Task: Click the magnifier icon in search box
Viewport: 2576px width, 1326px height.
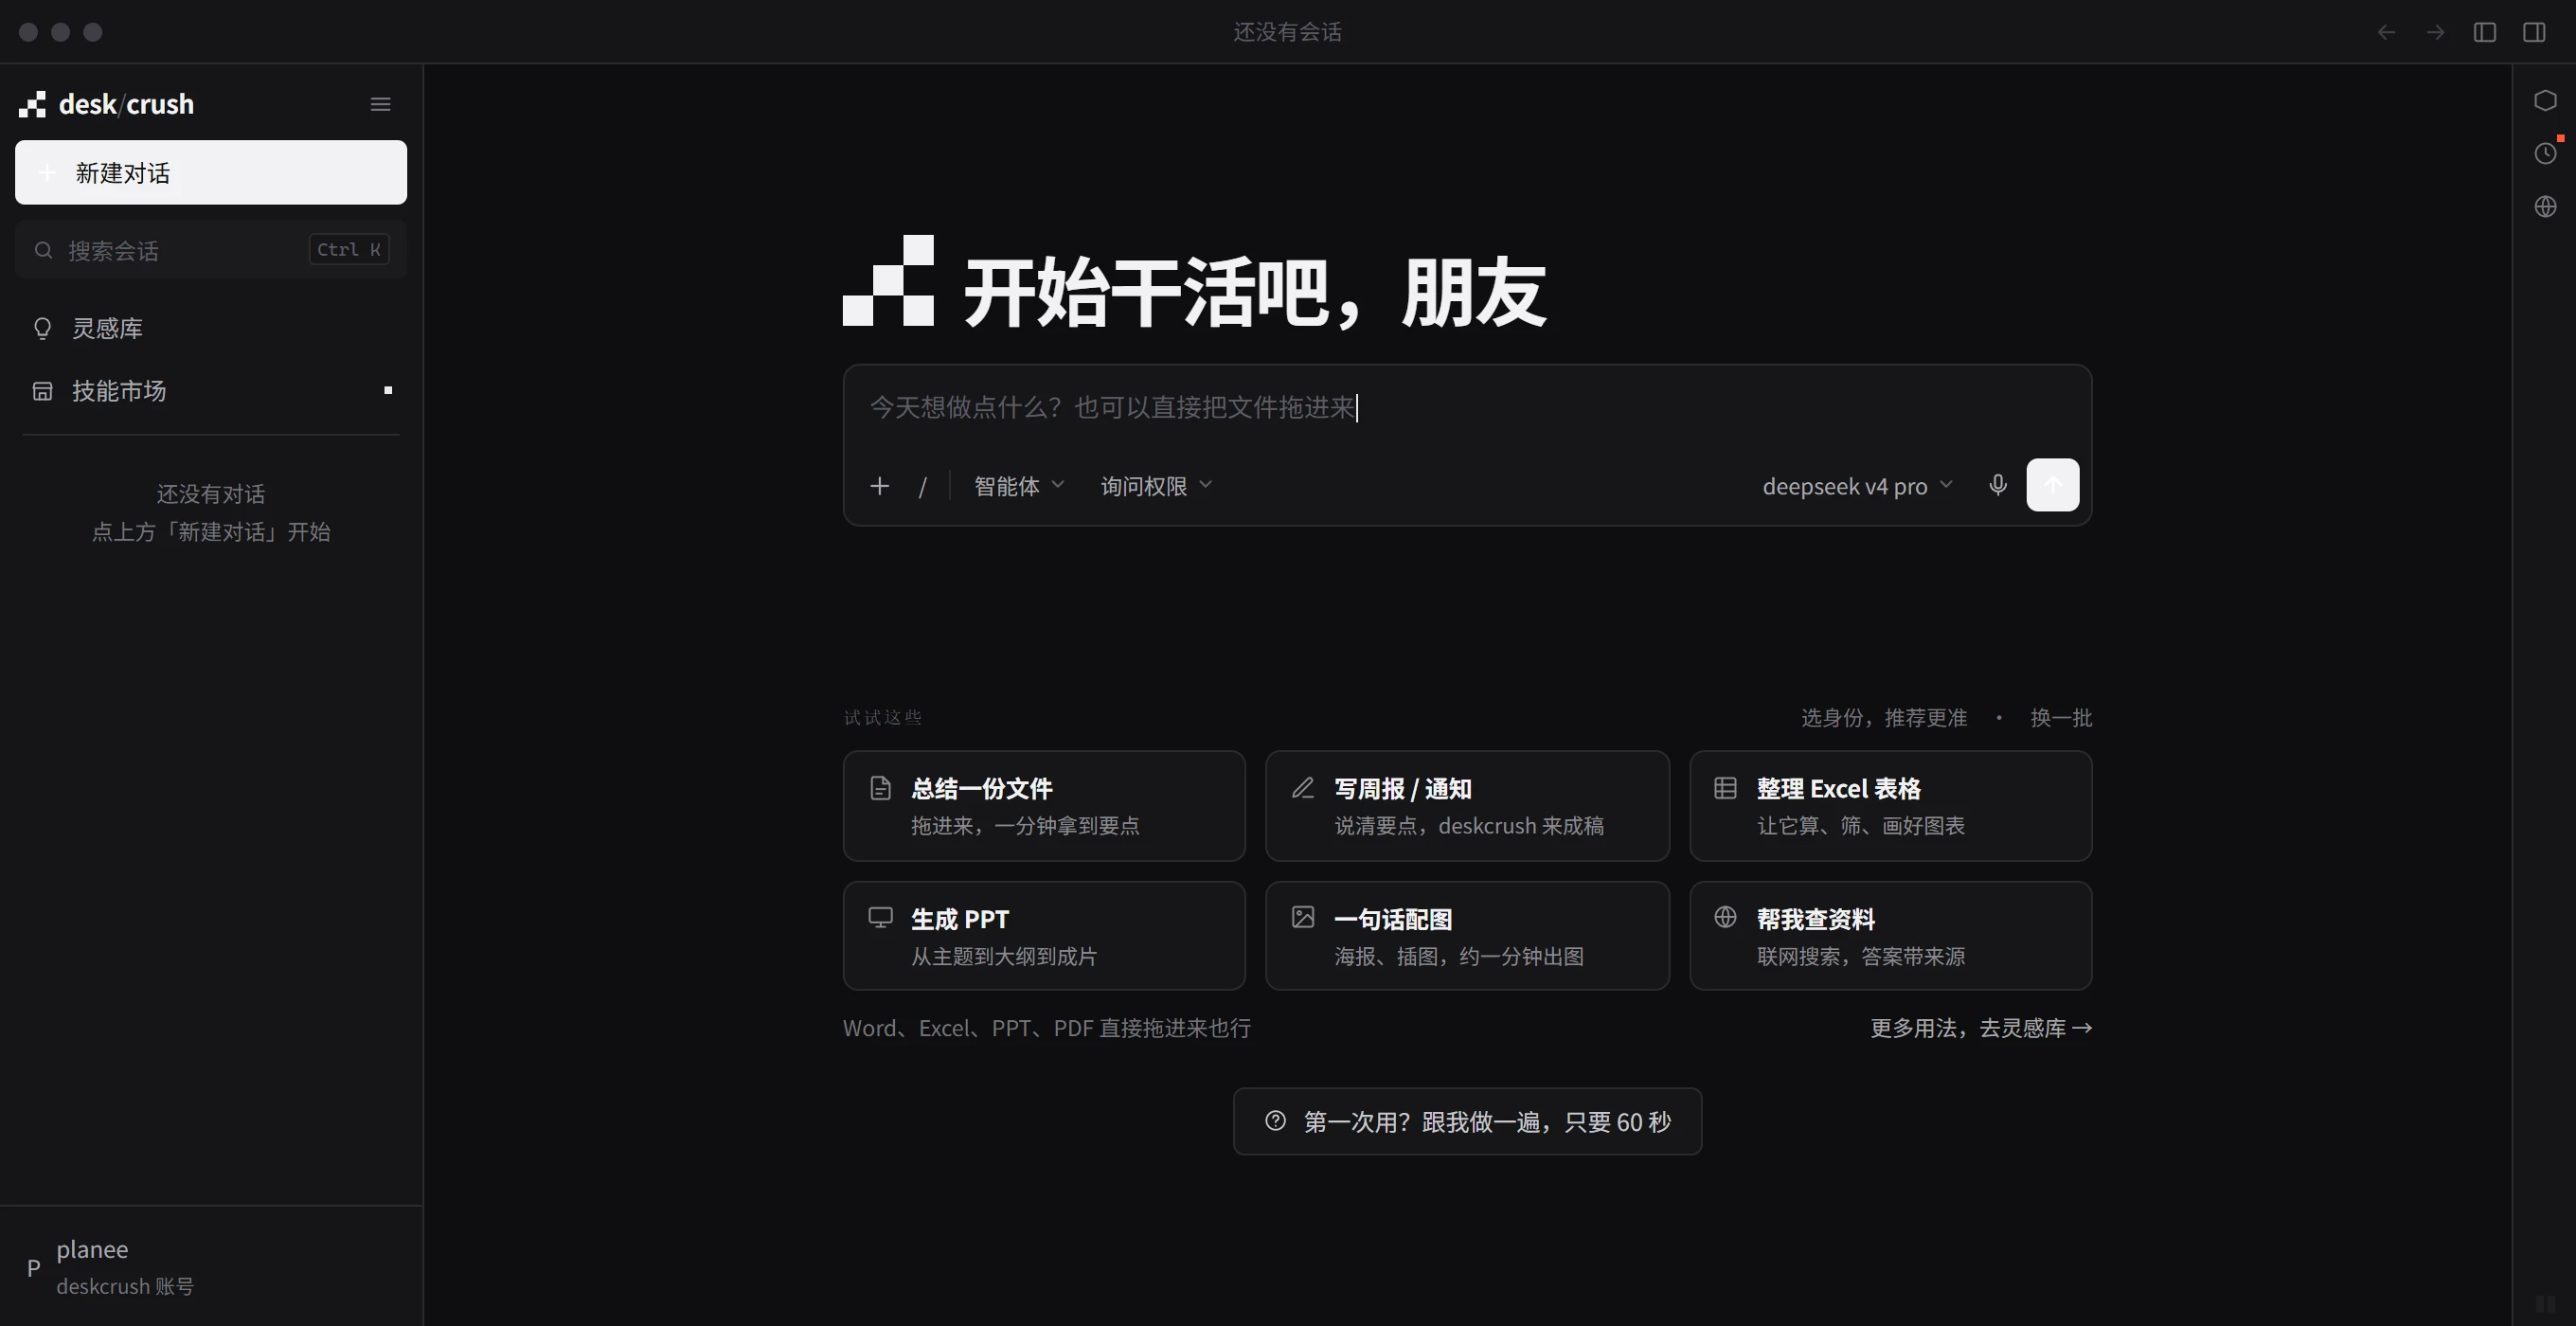Action: tap(43, 250)
